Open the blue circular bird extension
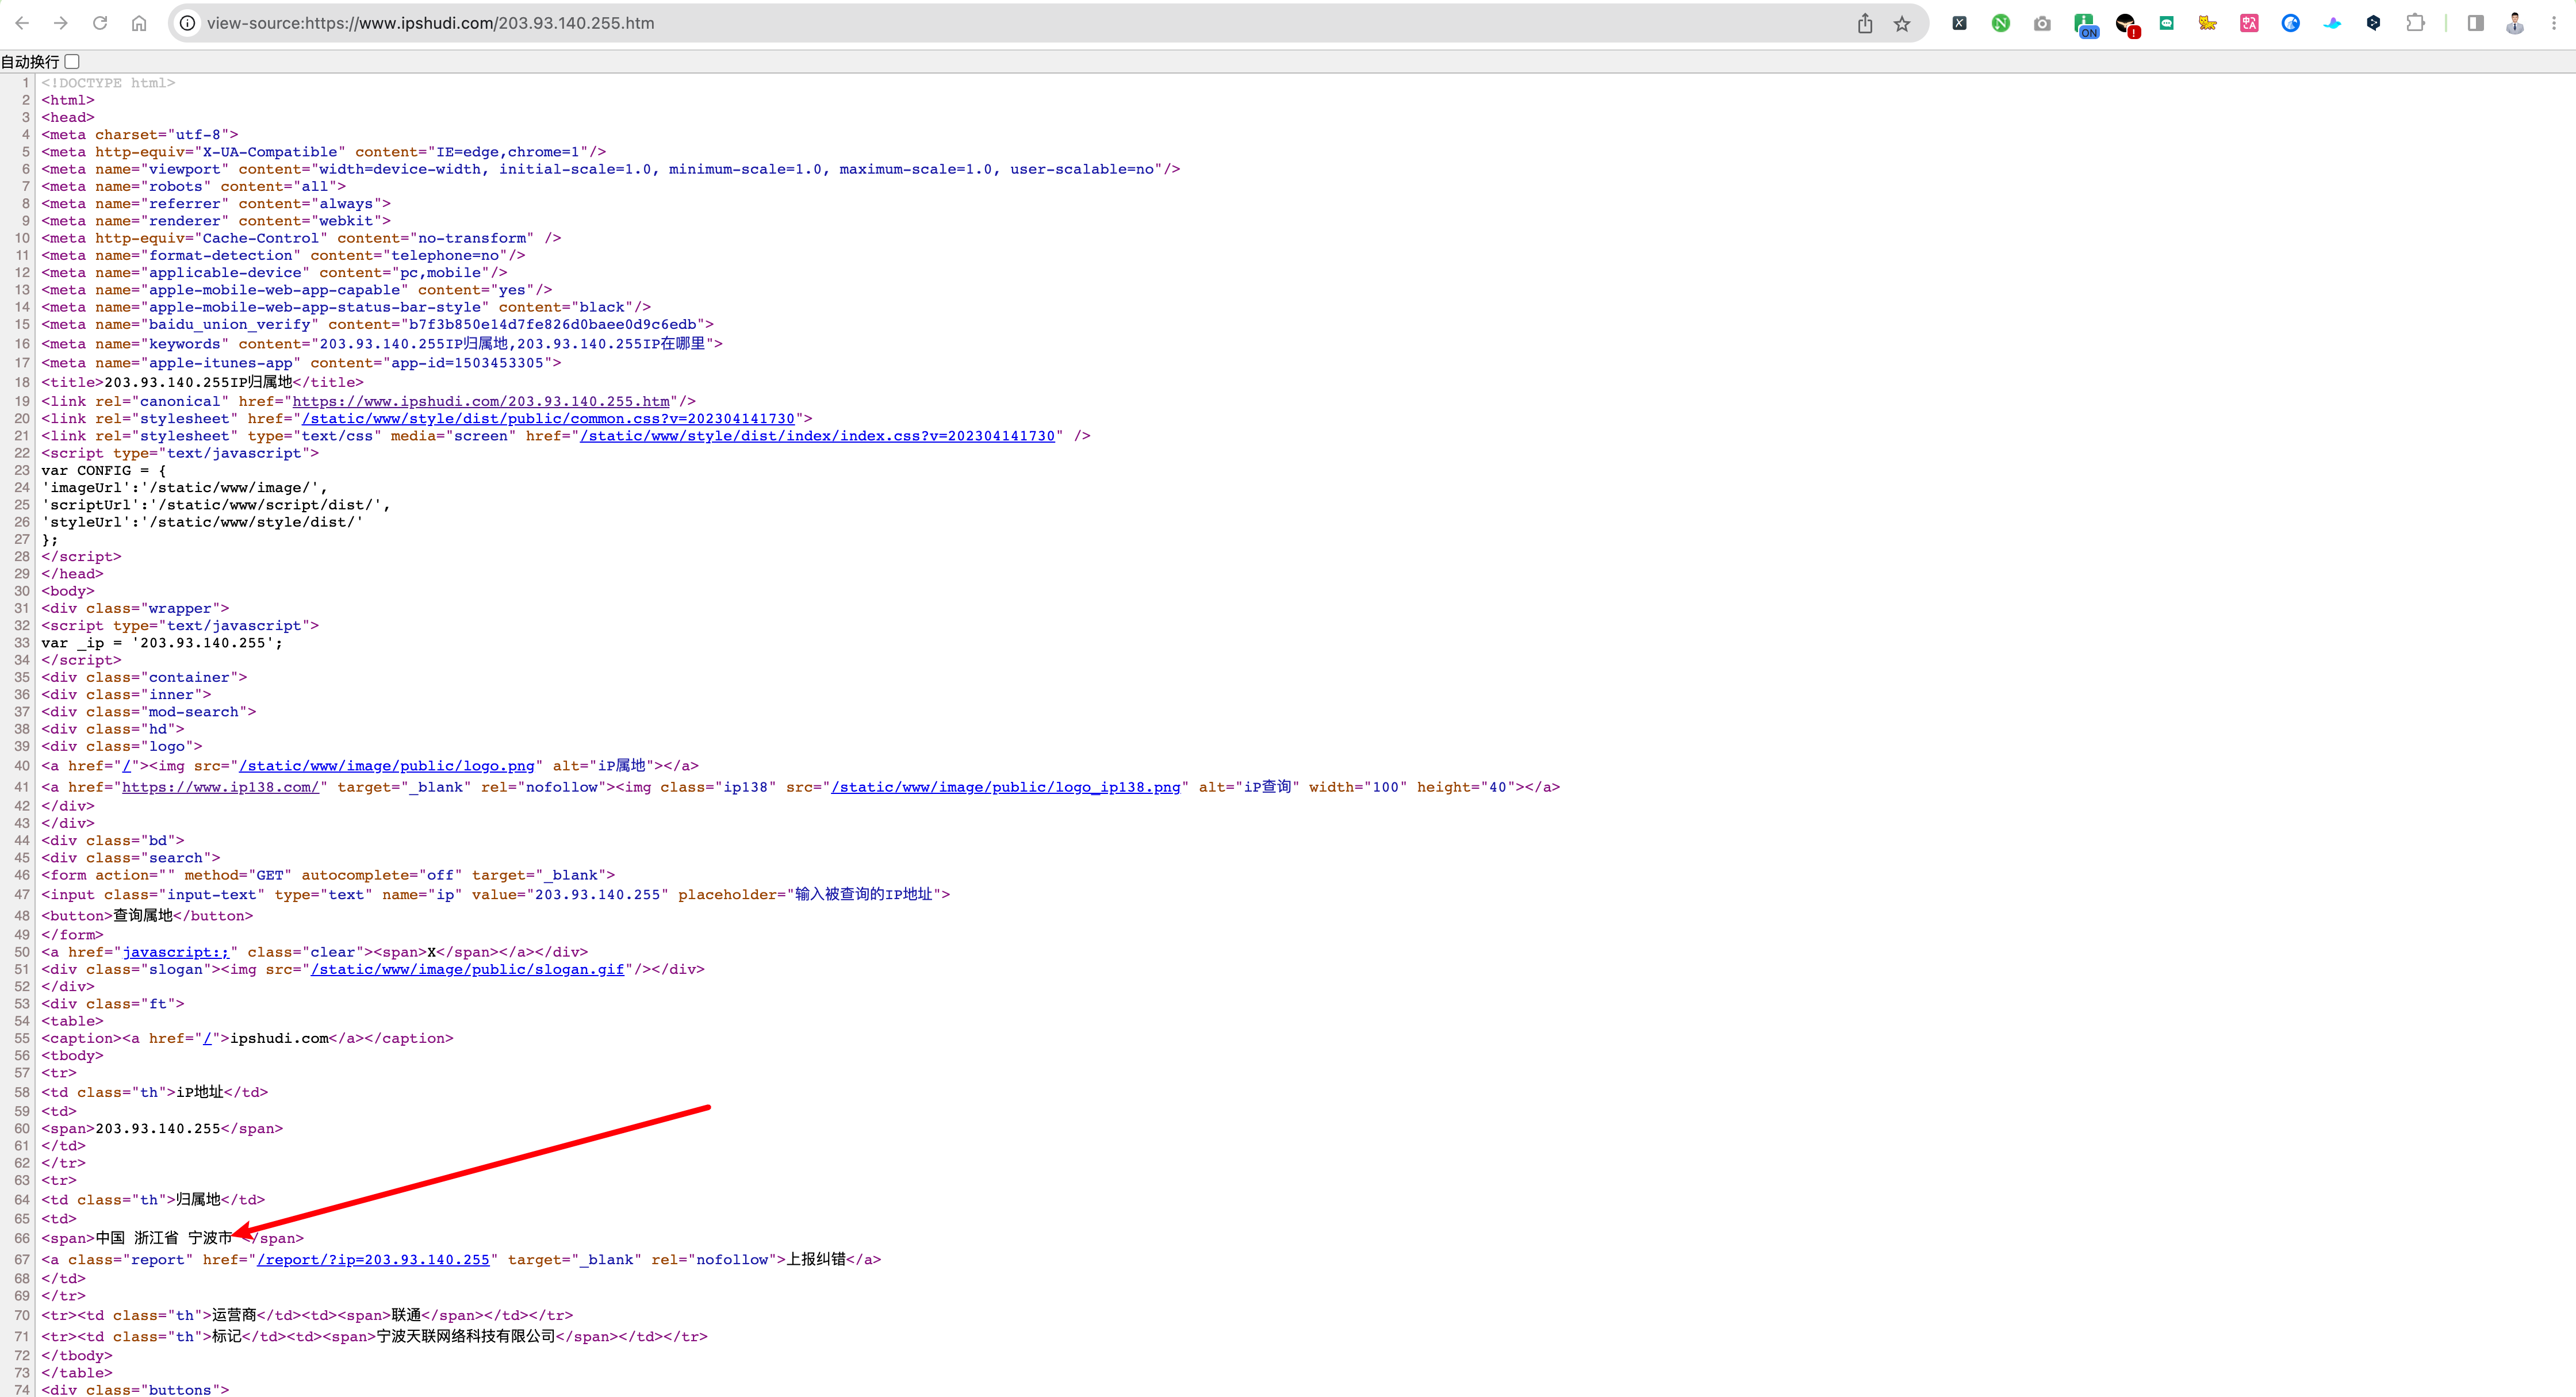Viewport: 2576px width, 1397px height. pos(2290,23)
